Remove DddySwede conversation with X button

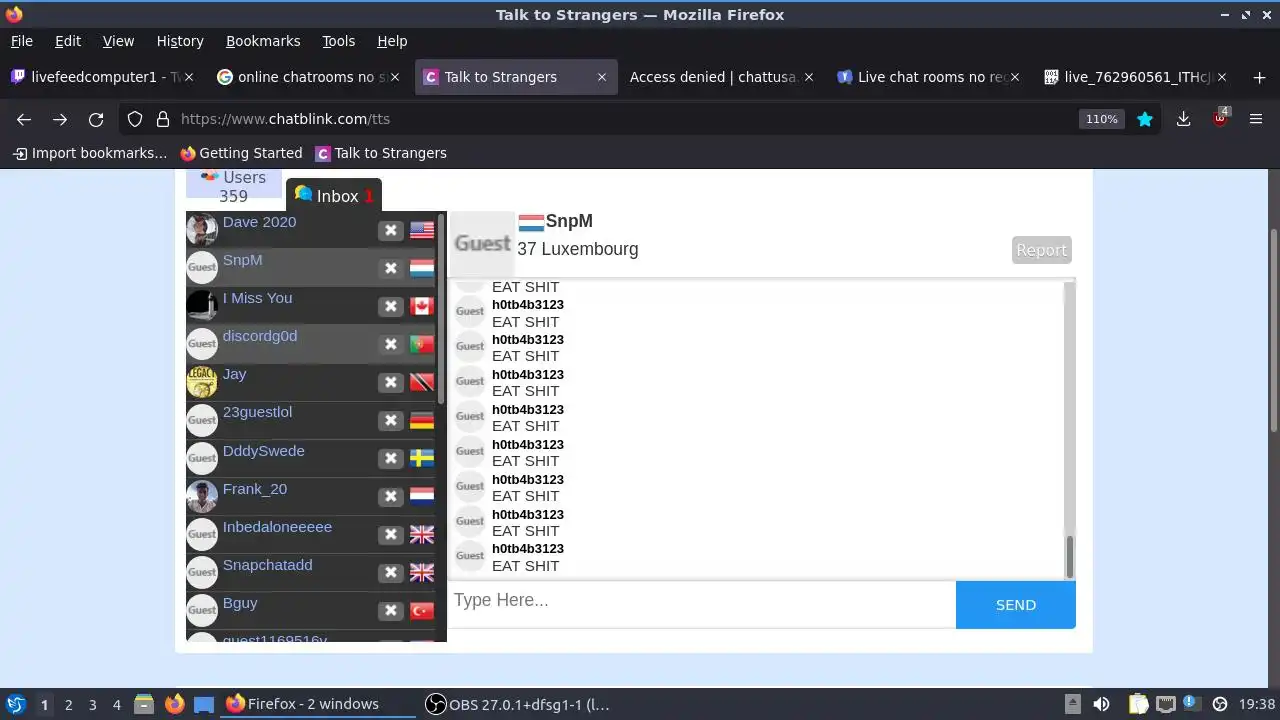pos(391,458)
